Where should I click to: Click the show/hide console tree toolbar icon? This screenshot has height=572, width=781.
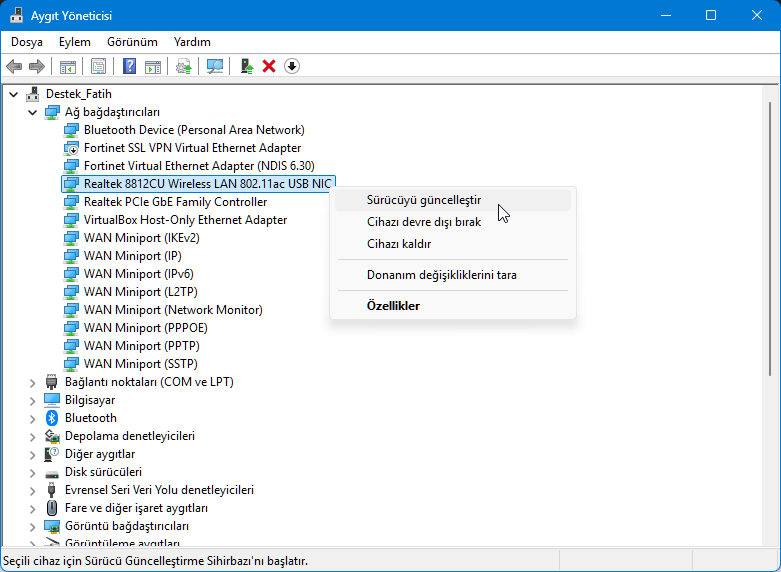coord(68,66)
